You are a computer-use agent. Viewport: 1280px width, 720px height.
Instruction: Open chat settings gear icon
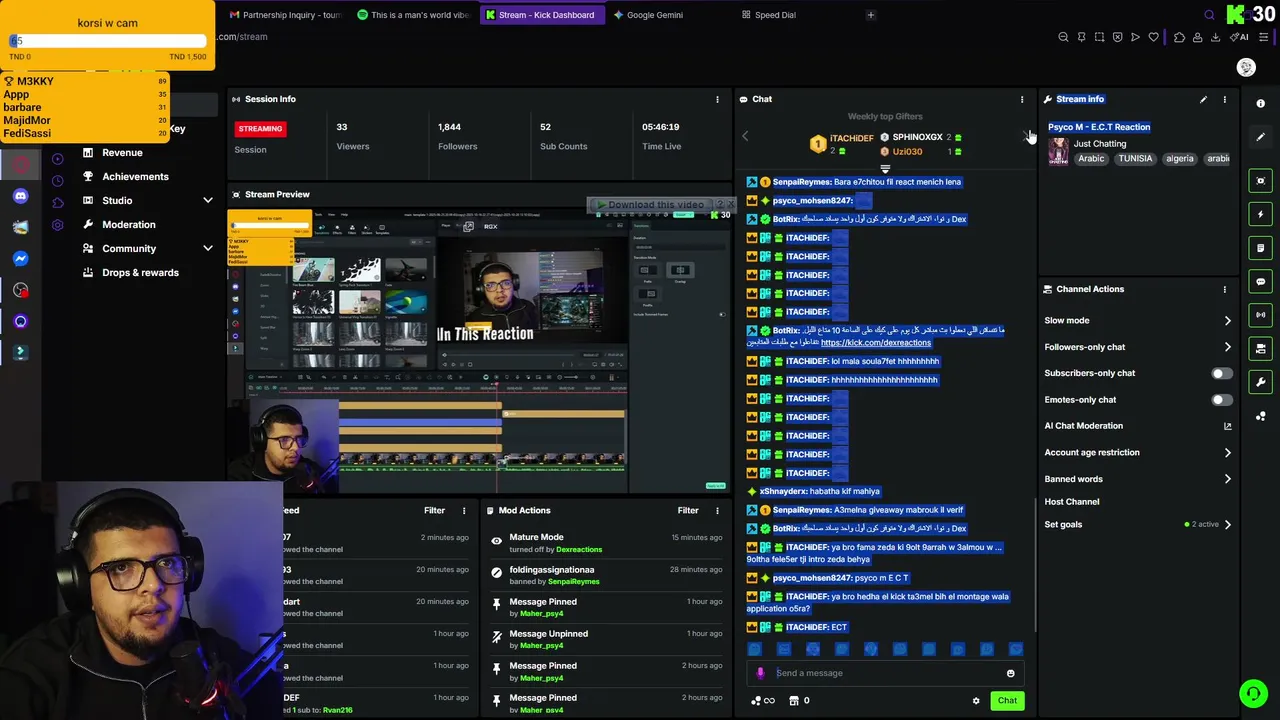976,701
